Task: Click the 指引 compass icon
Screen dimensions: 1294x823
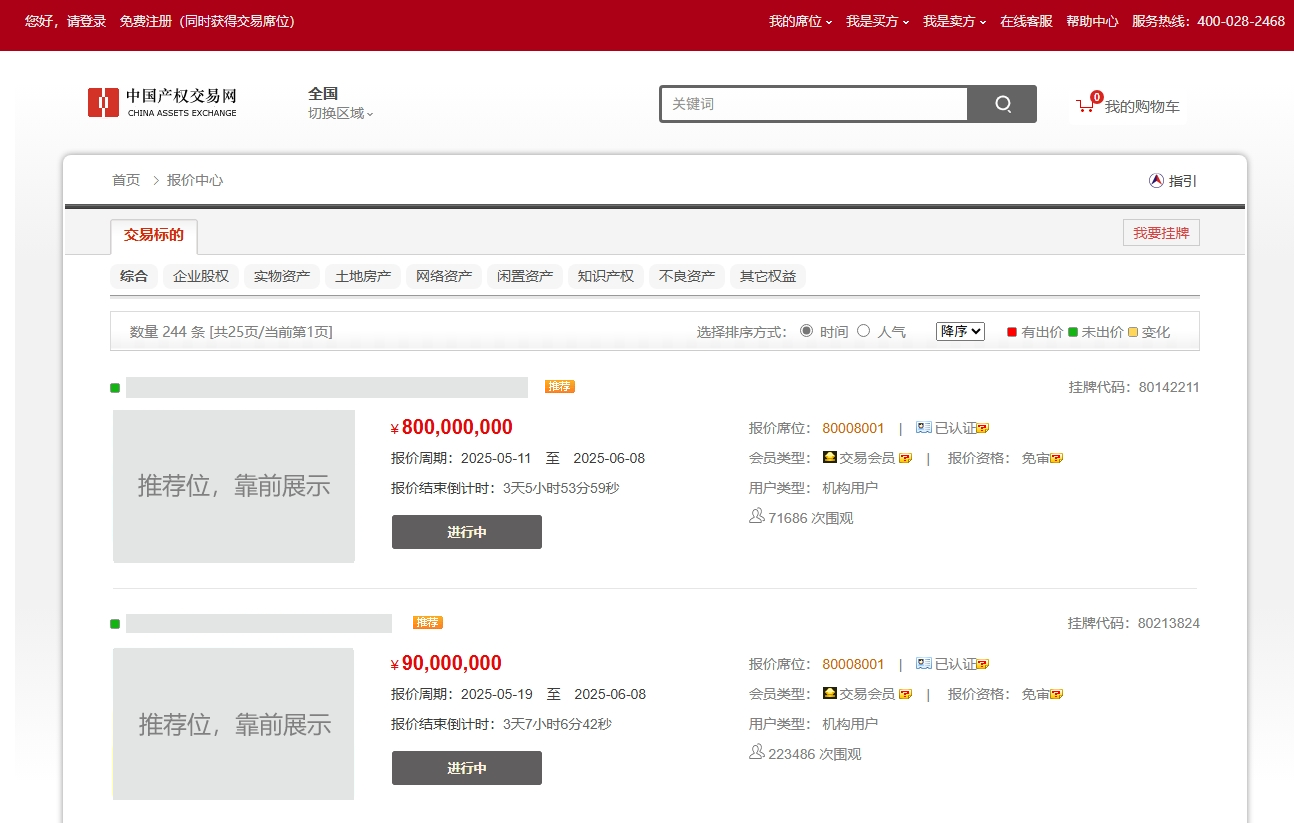Action: pyautogui.click(x=1156, y=181)
